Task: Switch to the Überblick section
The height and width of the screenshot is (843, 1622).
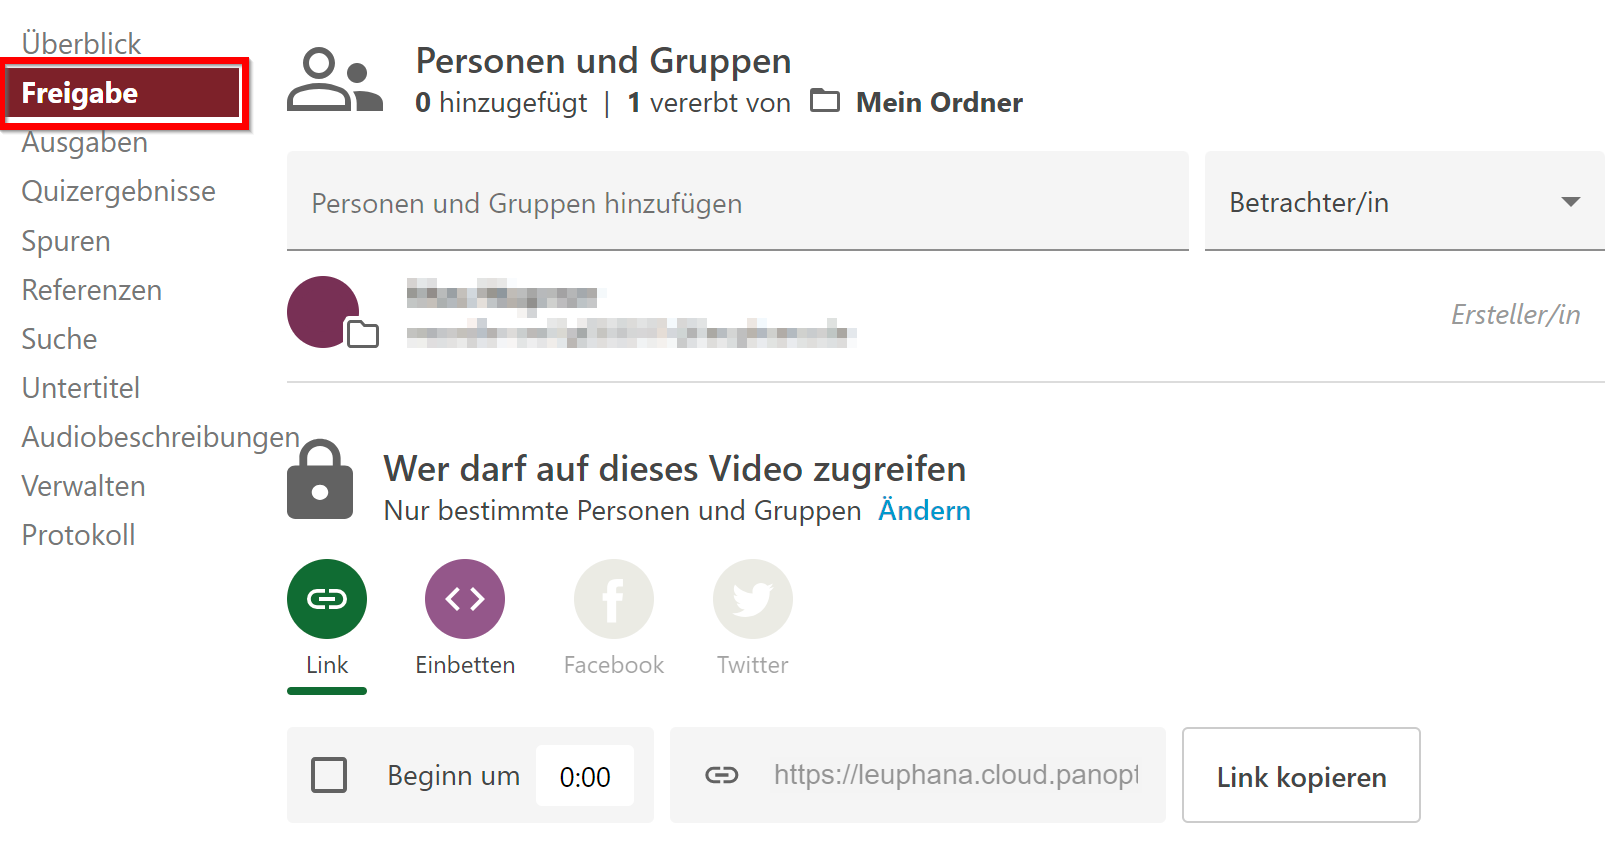Action: click(82, 44)
